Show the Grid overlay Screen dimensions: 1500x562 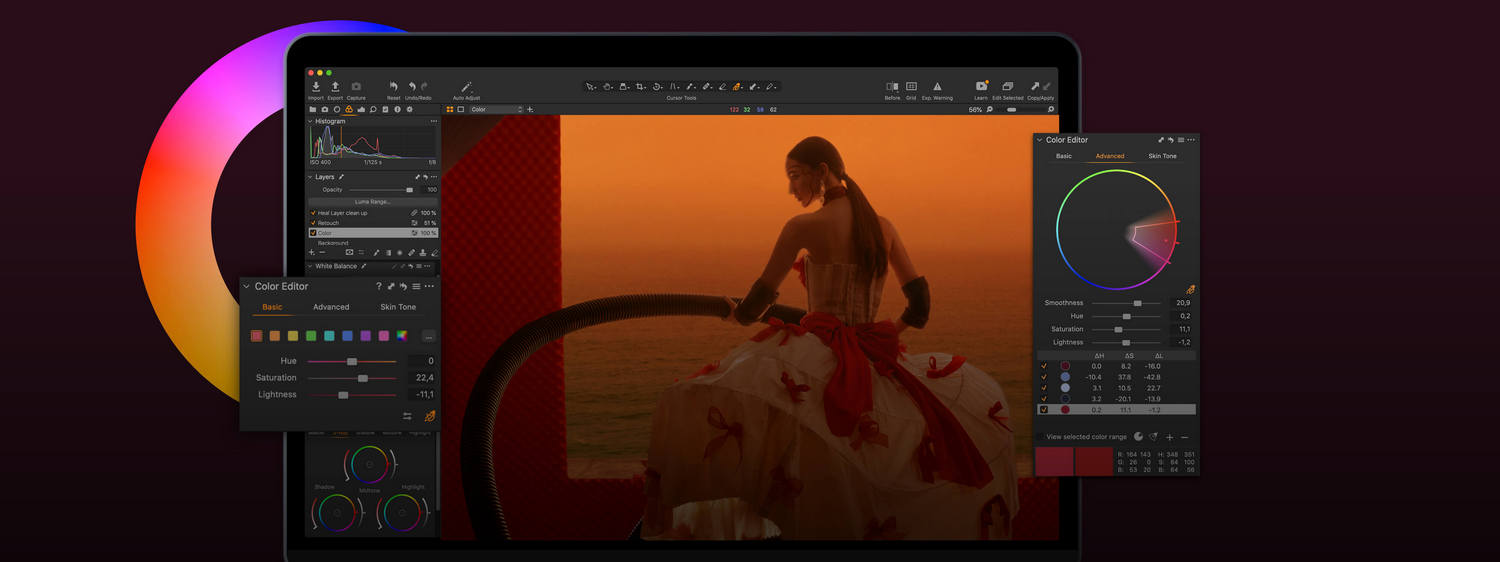[911, 87]
